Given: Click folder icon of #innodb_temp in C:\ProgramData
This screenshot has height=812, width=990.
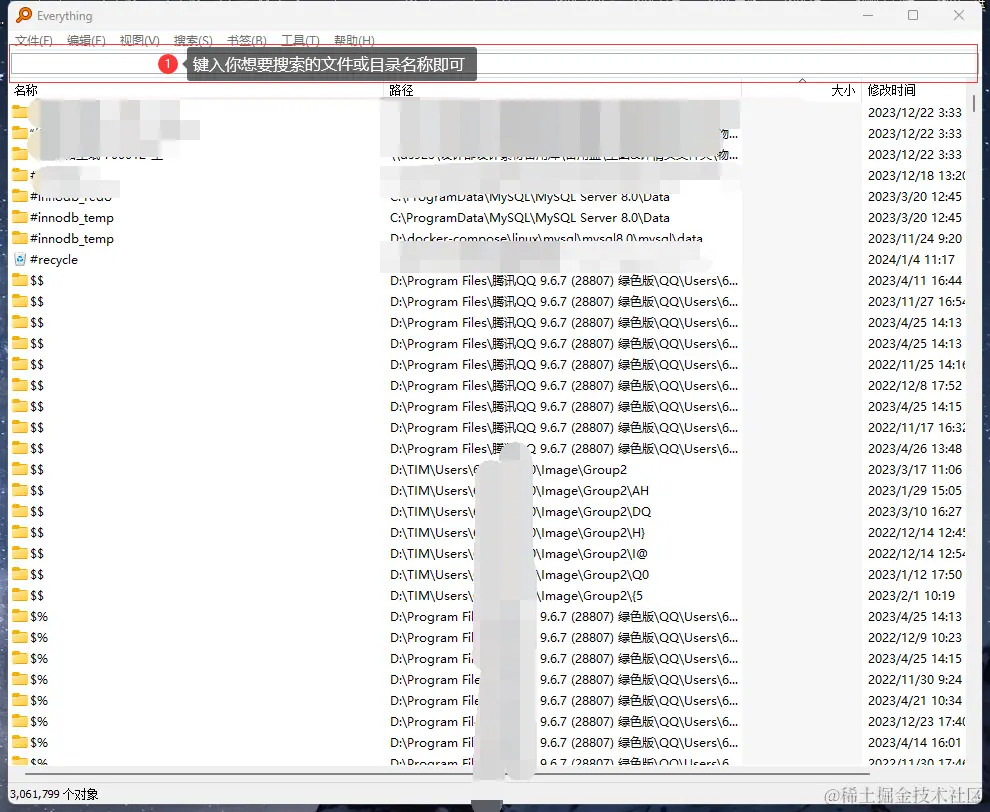Looking at the screenshot, I should pos(20,217).
